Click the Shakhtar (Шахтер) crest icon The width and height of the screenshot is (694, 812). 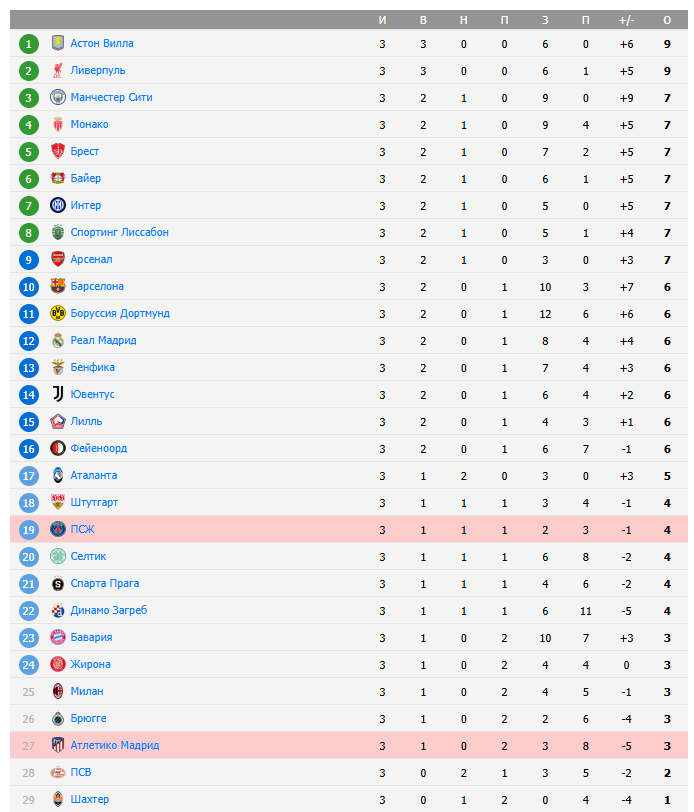(58, 799)
